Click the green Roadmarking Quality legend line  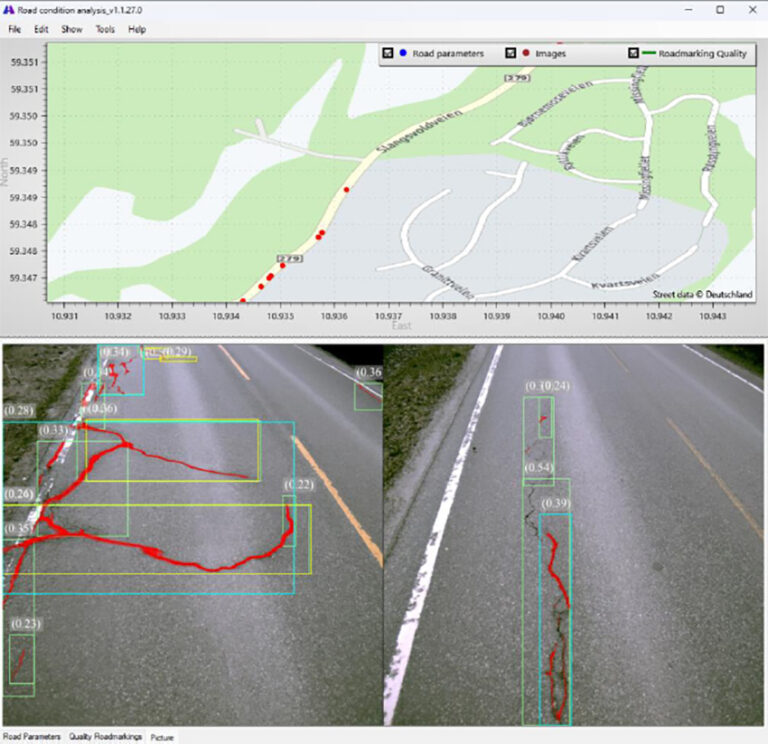pyautogui.click(x=651, y=53)
